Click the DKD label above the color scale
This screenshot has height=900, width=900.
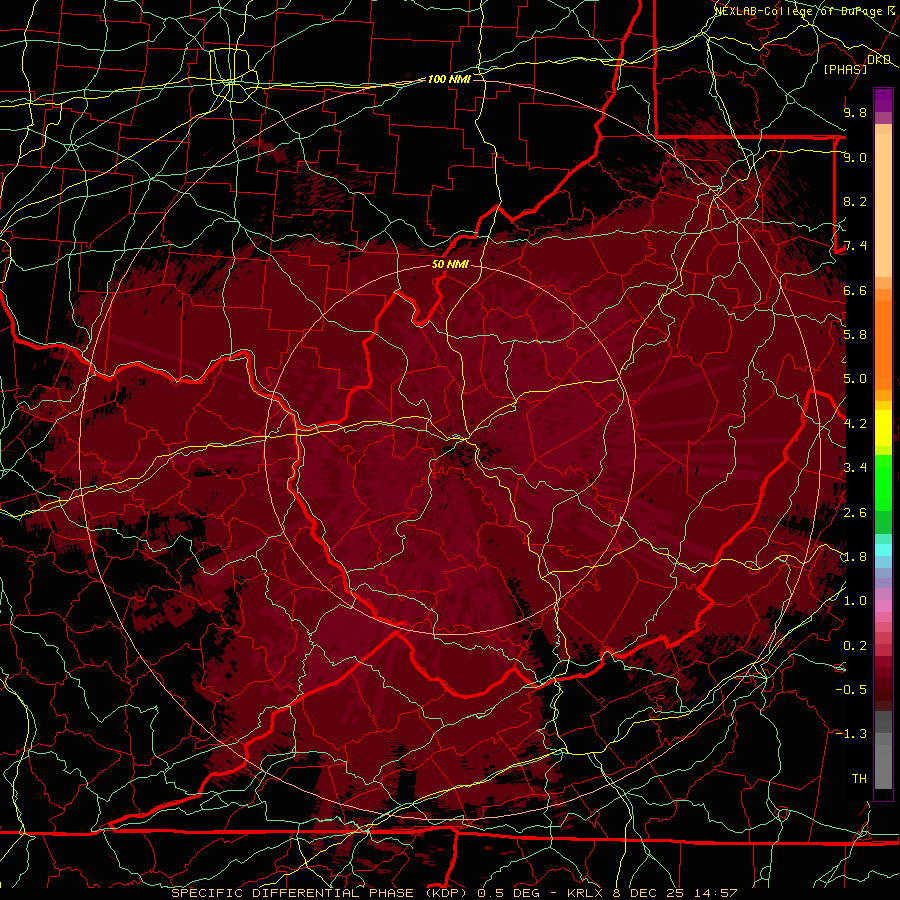879,60
